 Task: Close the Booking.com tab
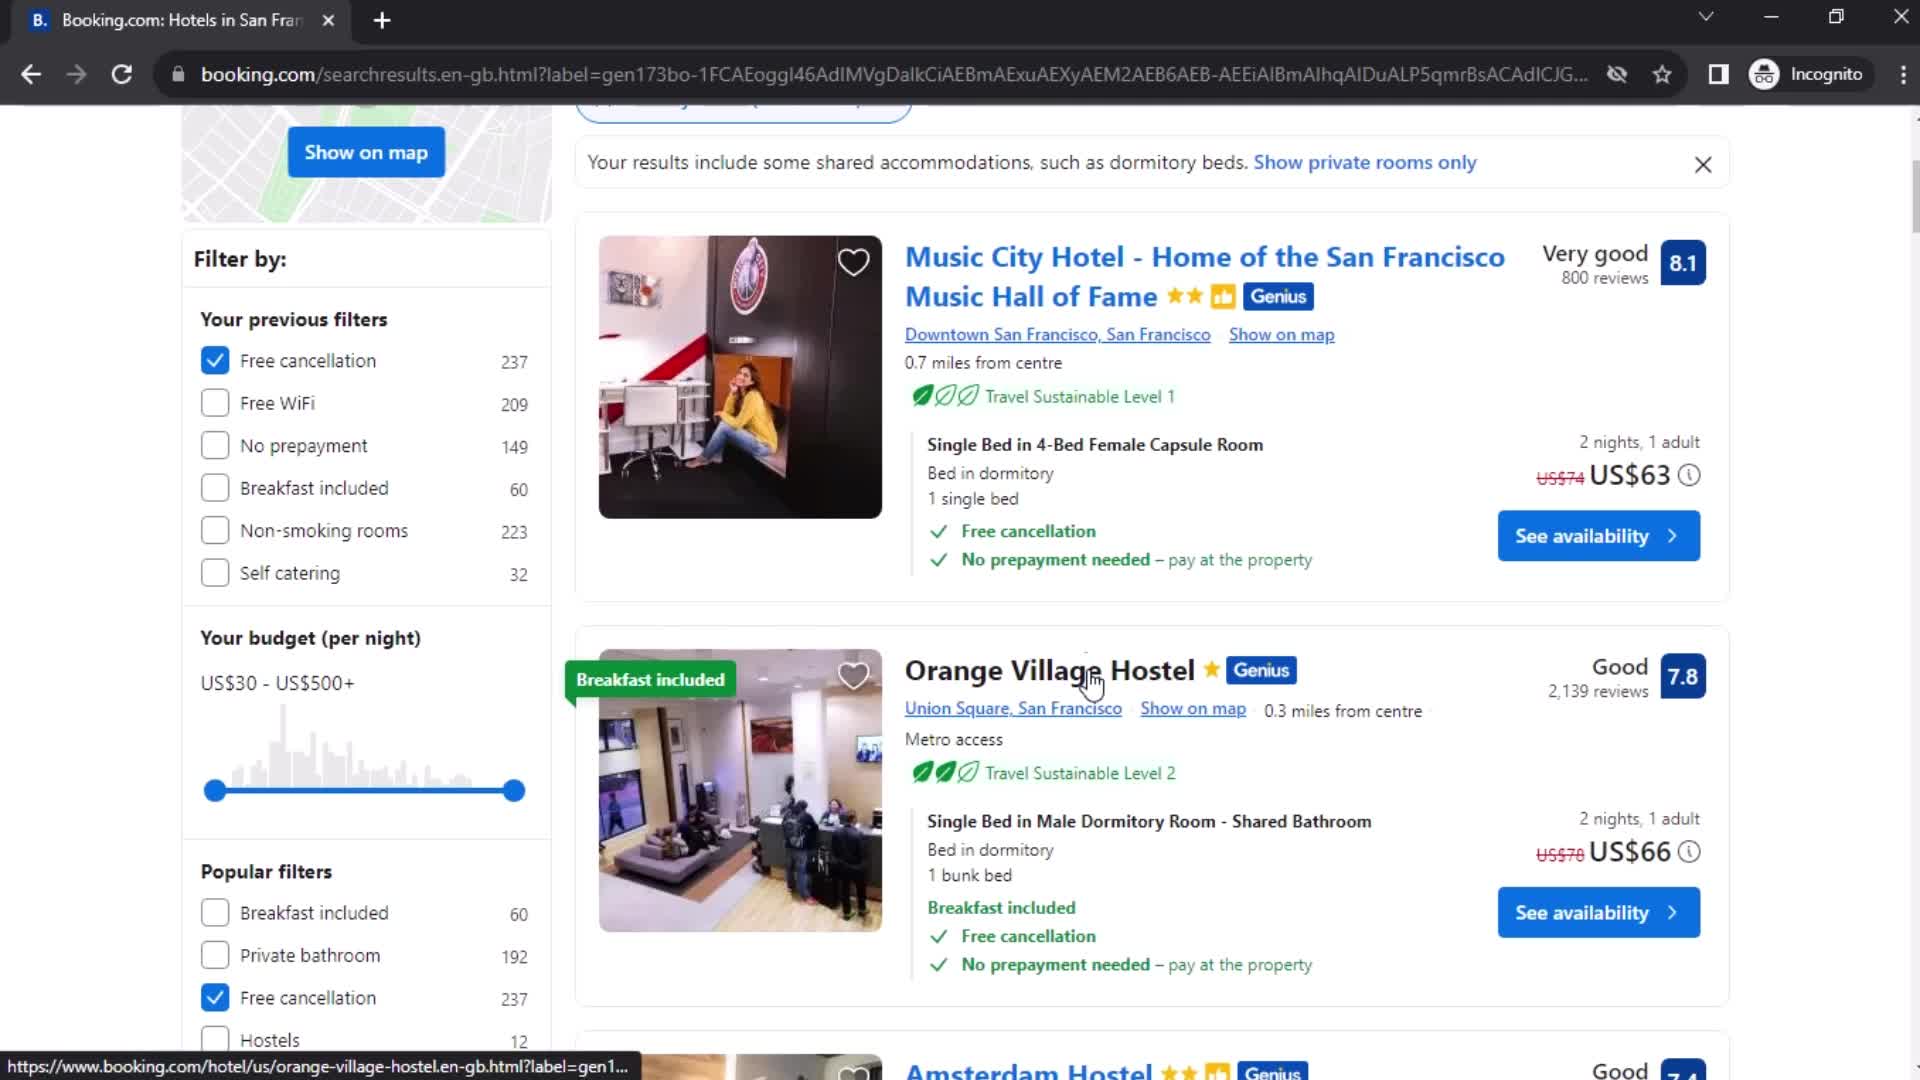328,20
